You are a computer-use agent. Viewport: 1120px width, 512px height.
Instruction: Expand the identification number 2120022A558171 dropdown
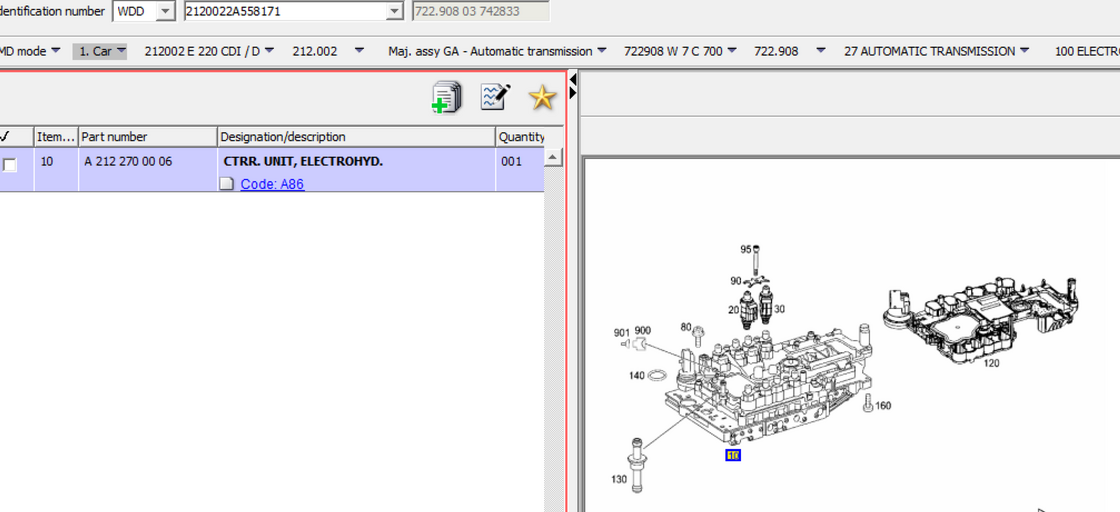tap(394, 12)
